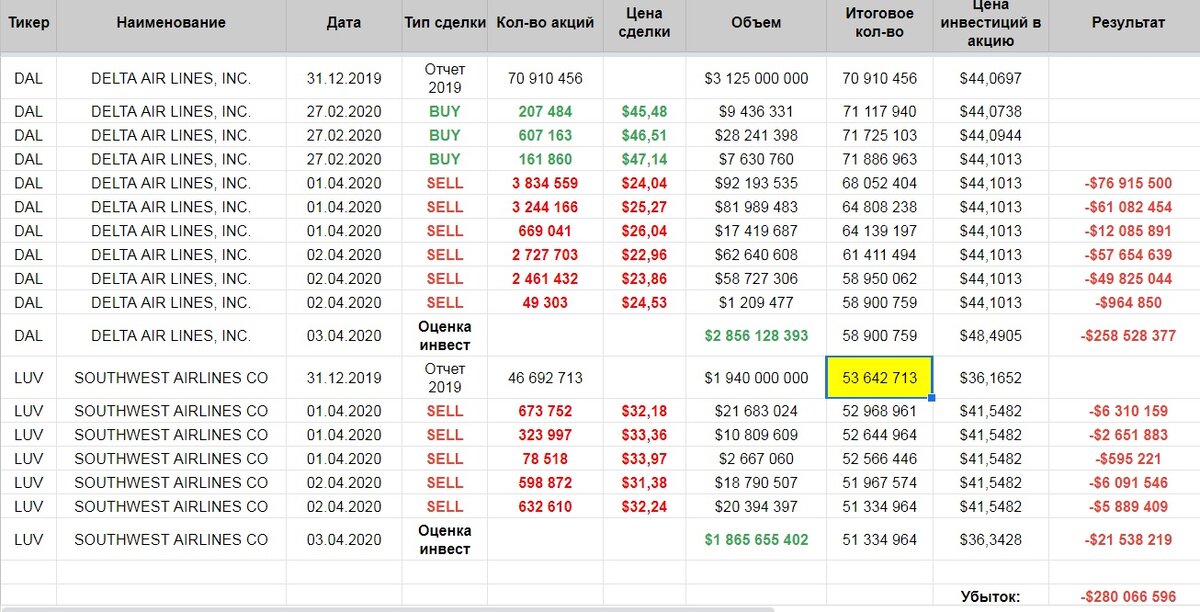Select the Тип сделки column header

[445, 22]
